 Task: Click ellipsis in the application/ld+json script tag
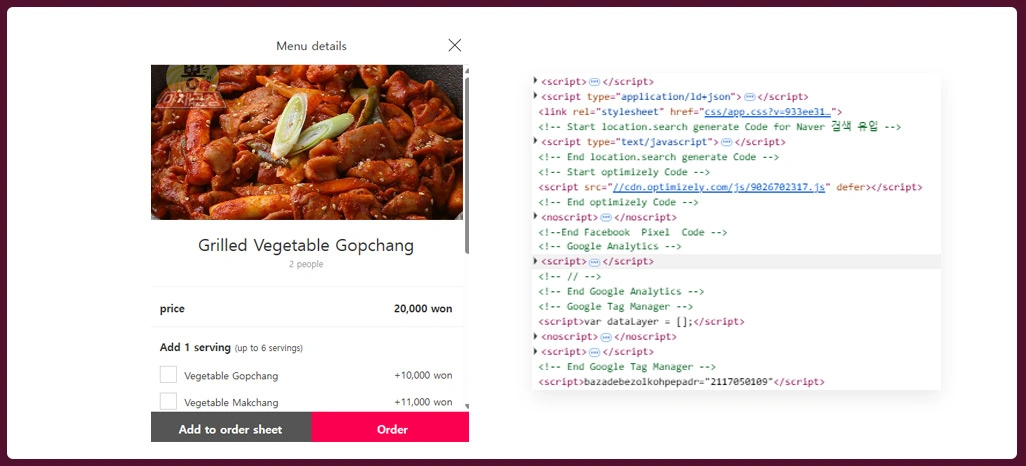(749, 97)
